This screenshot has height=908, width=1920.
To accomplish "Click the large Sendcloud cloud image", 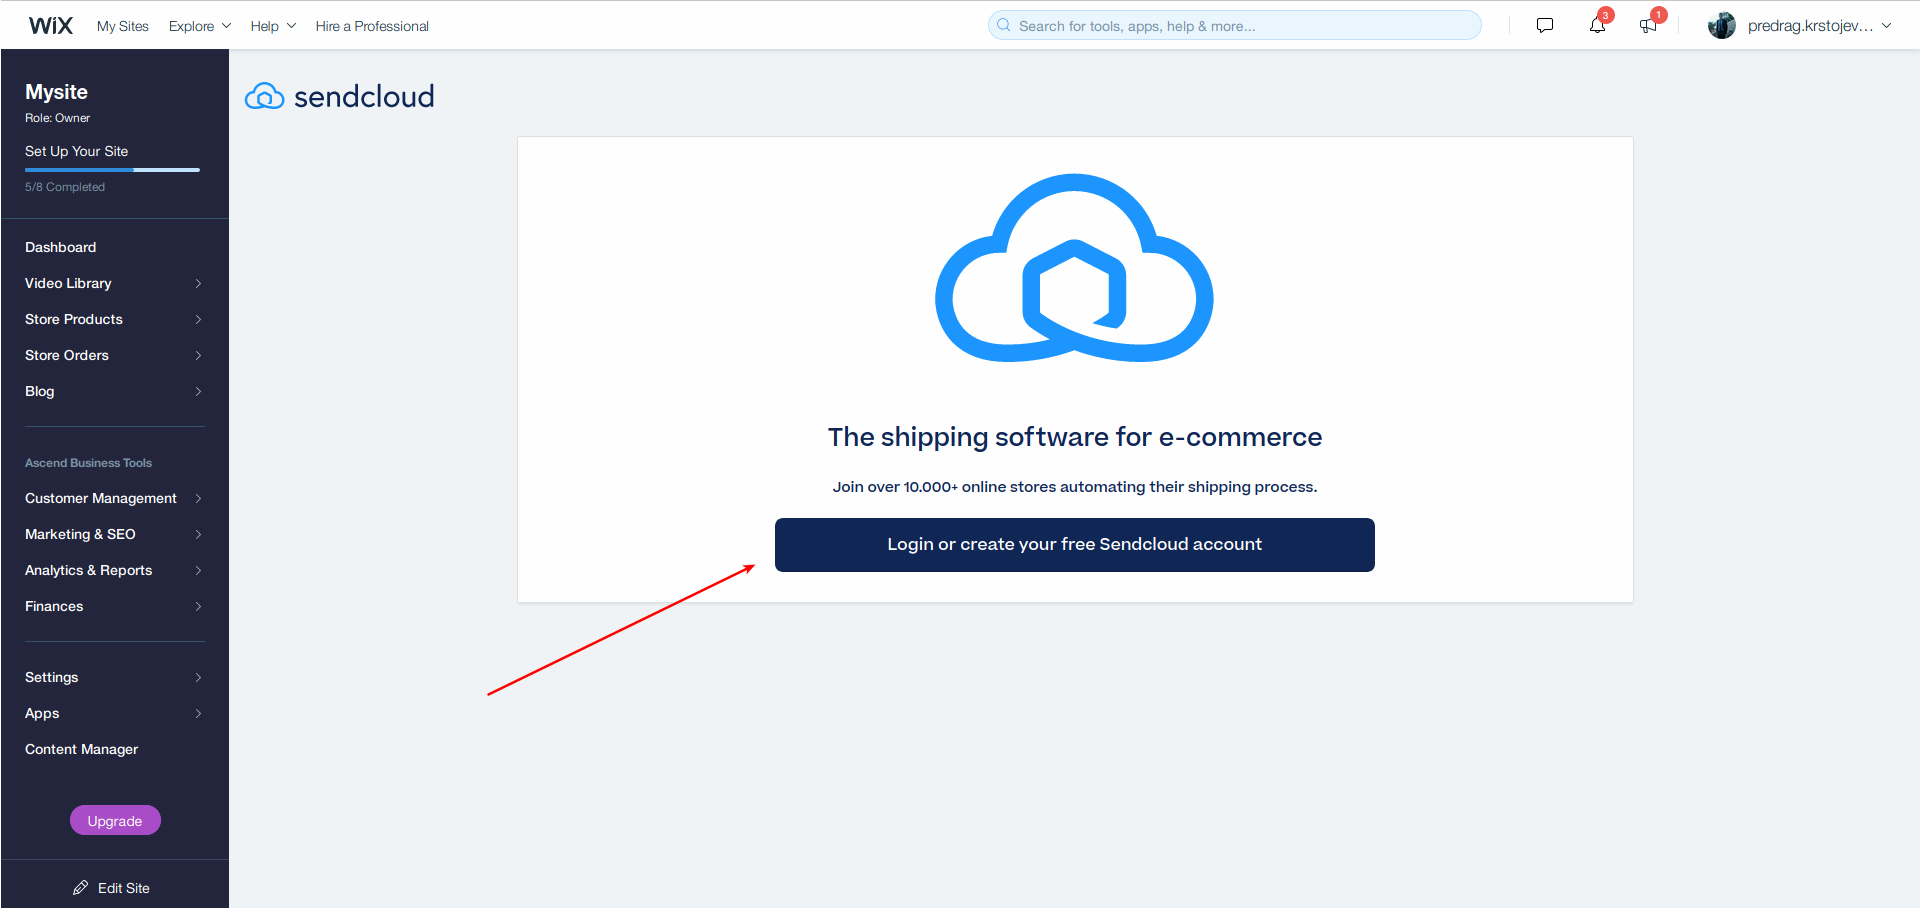I will click(1074, 268).
